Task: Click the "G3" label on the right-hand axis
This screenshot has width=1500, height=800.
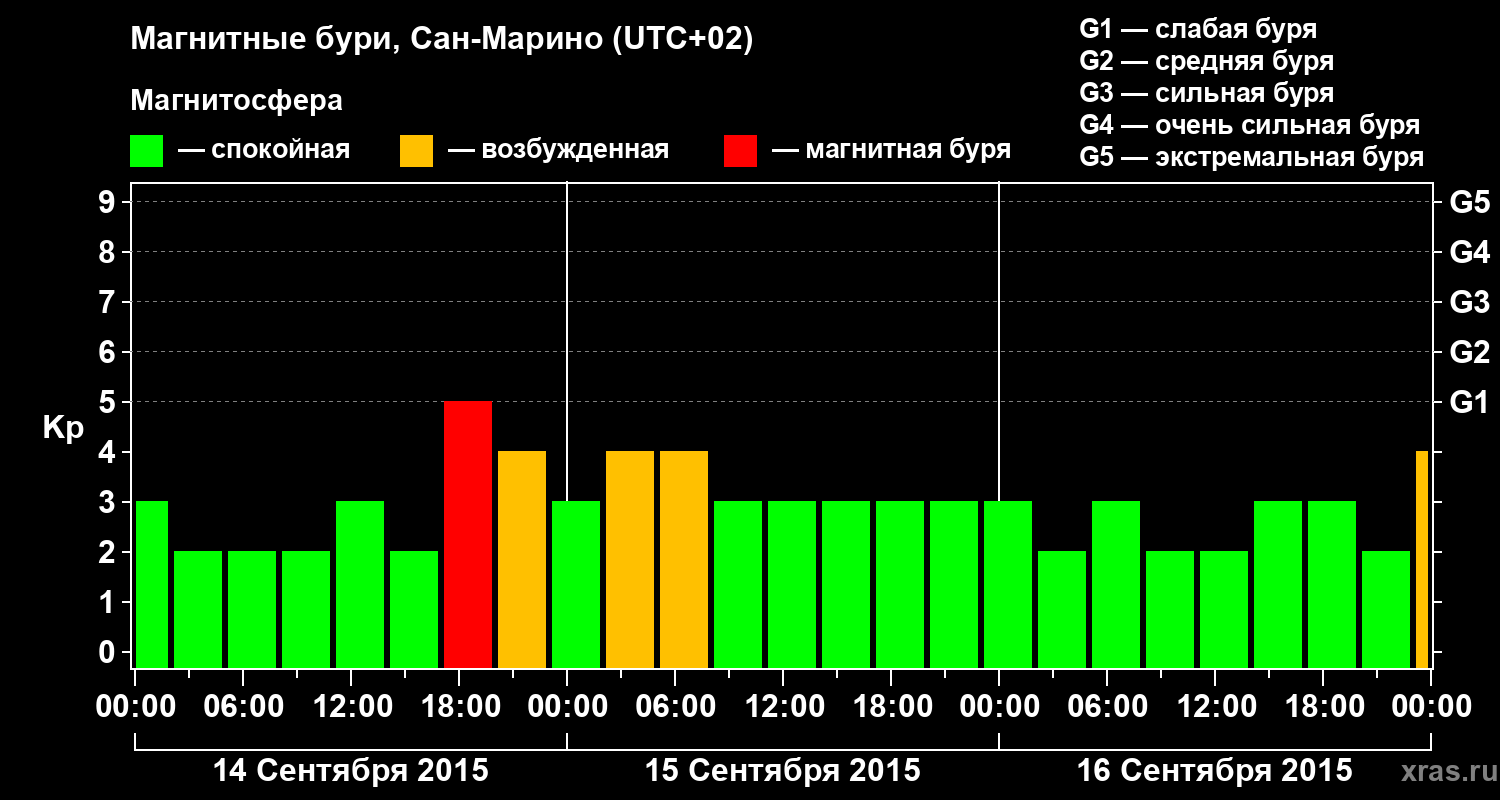Action: (x=1470, y=302)
